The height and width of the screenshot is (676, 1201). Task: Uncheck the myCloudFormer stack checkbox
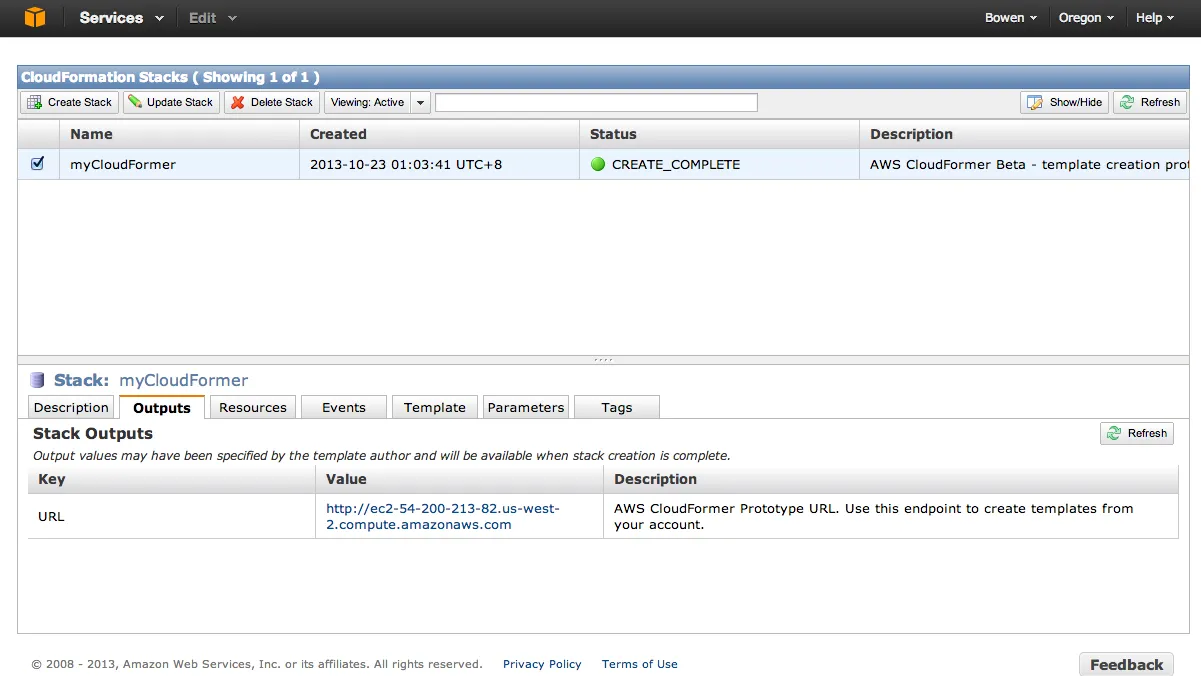point(38,163)
